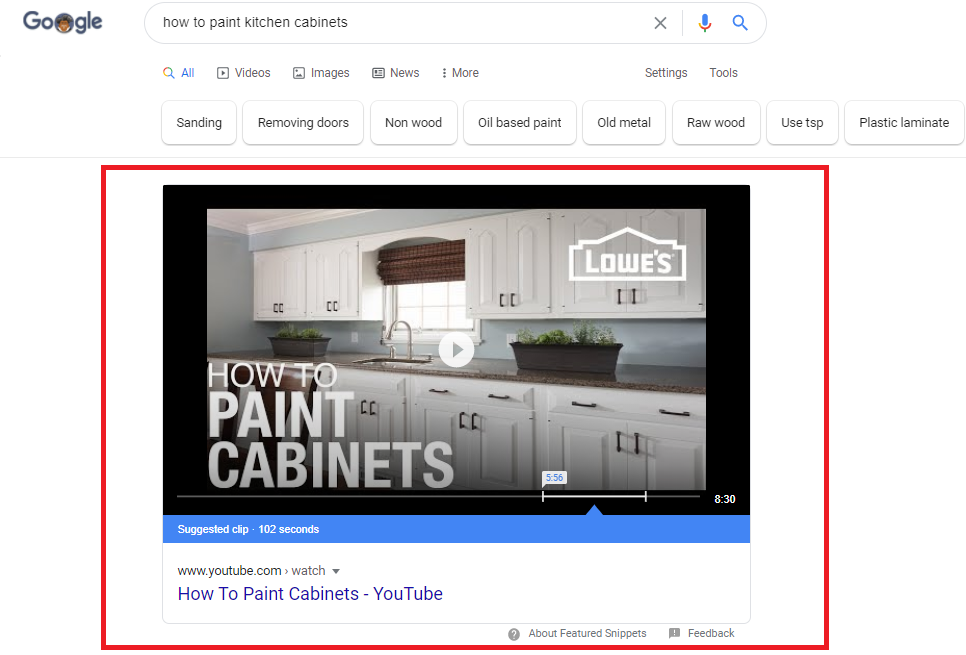Click the 8:30 video duration label

point(724,499)
